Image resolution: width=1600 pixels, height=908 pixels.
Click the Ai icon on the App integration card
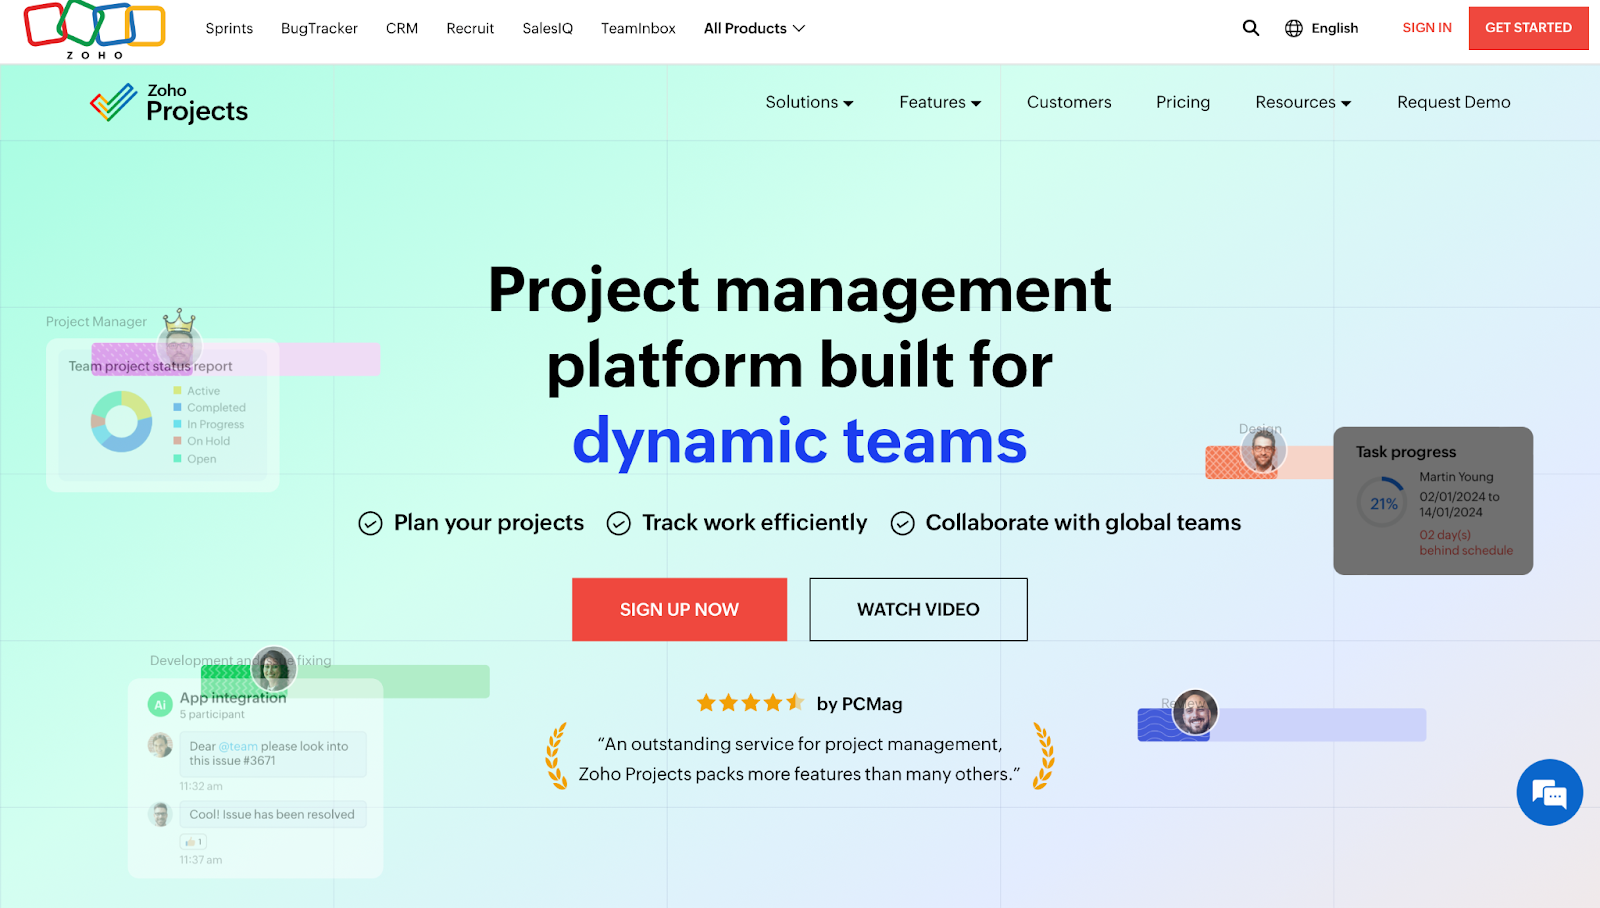tap(160, 704)
